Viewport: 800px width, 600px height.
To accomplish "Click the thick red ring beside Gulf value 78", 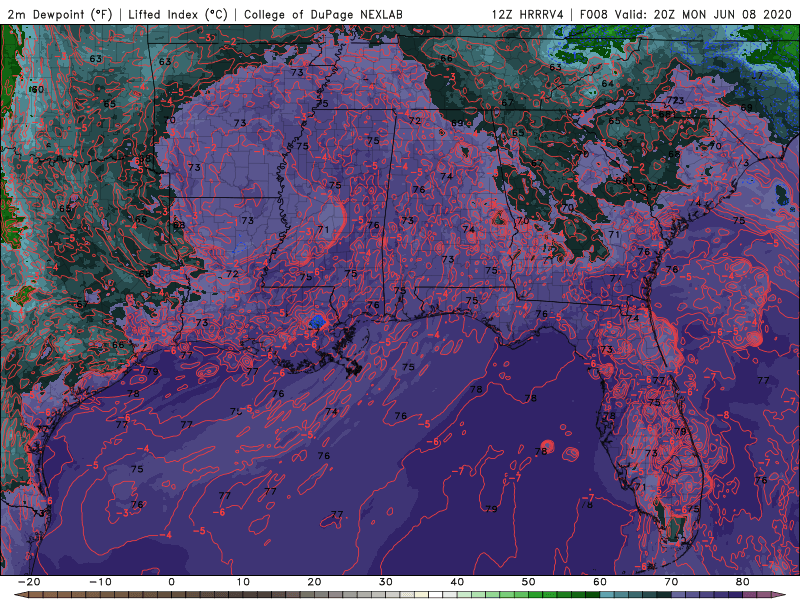I will 547,446.
